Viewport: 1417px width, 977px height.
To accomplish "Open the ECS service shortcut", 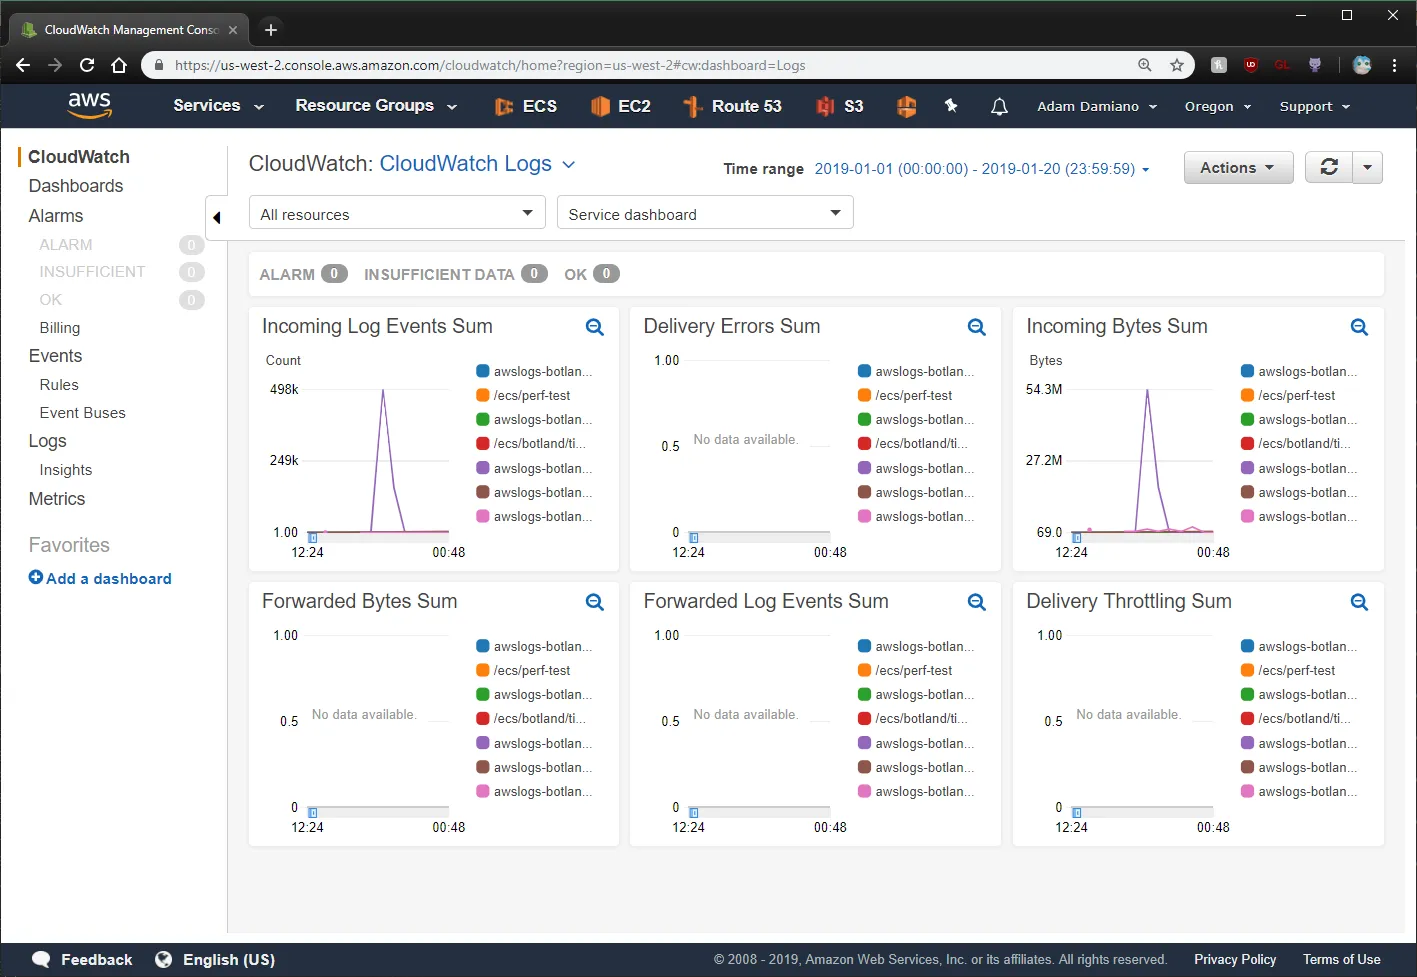I will click(526, 106).
